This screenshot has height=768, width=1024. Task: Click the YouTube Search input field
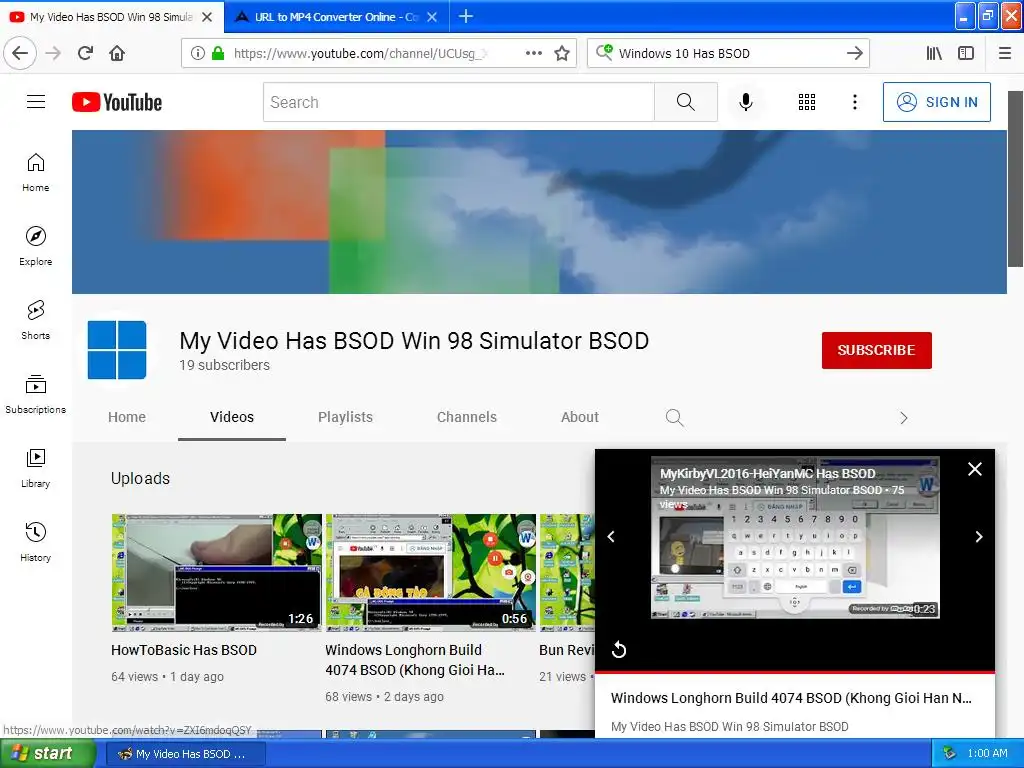coord(458,102)
